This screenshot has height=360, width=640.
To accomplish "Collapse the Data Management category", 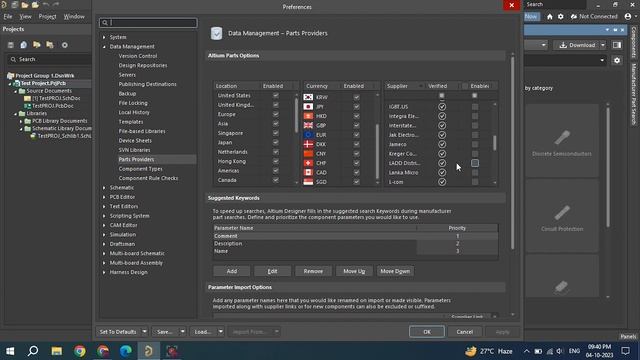I will coord(104,47).
